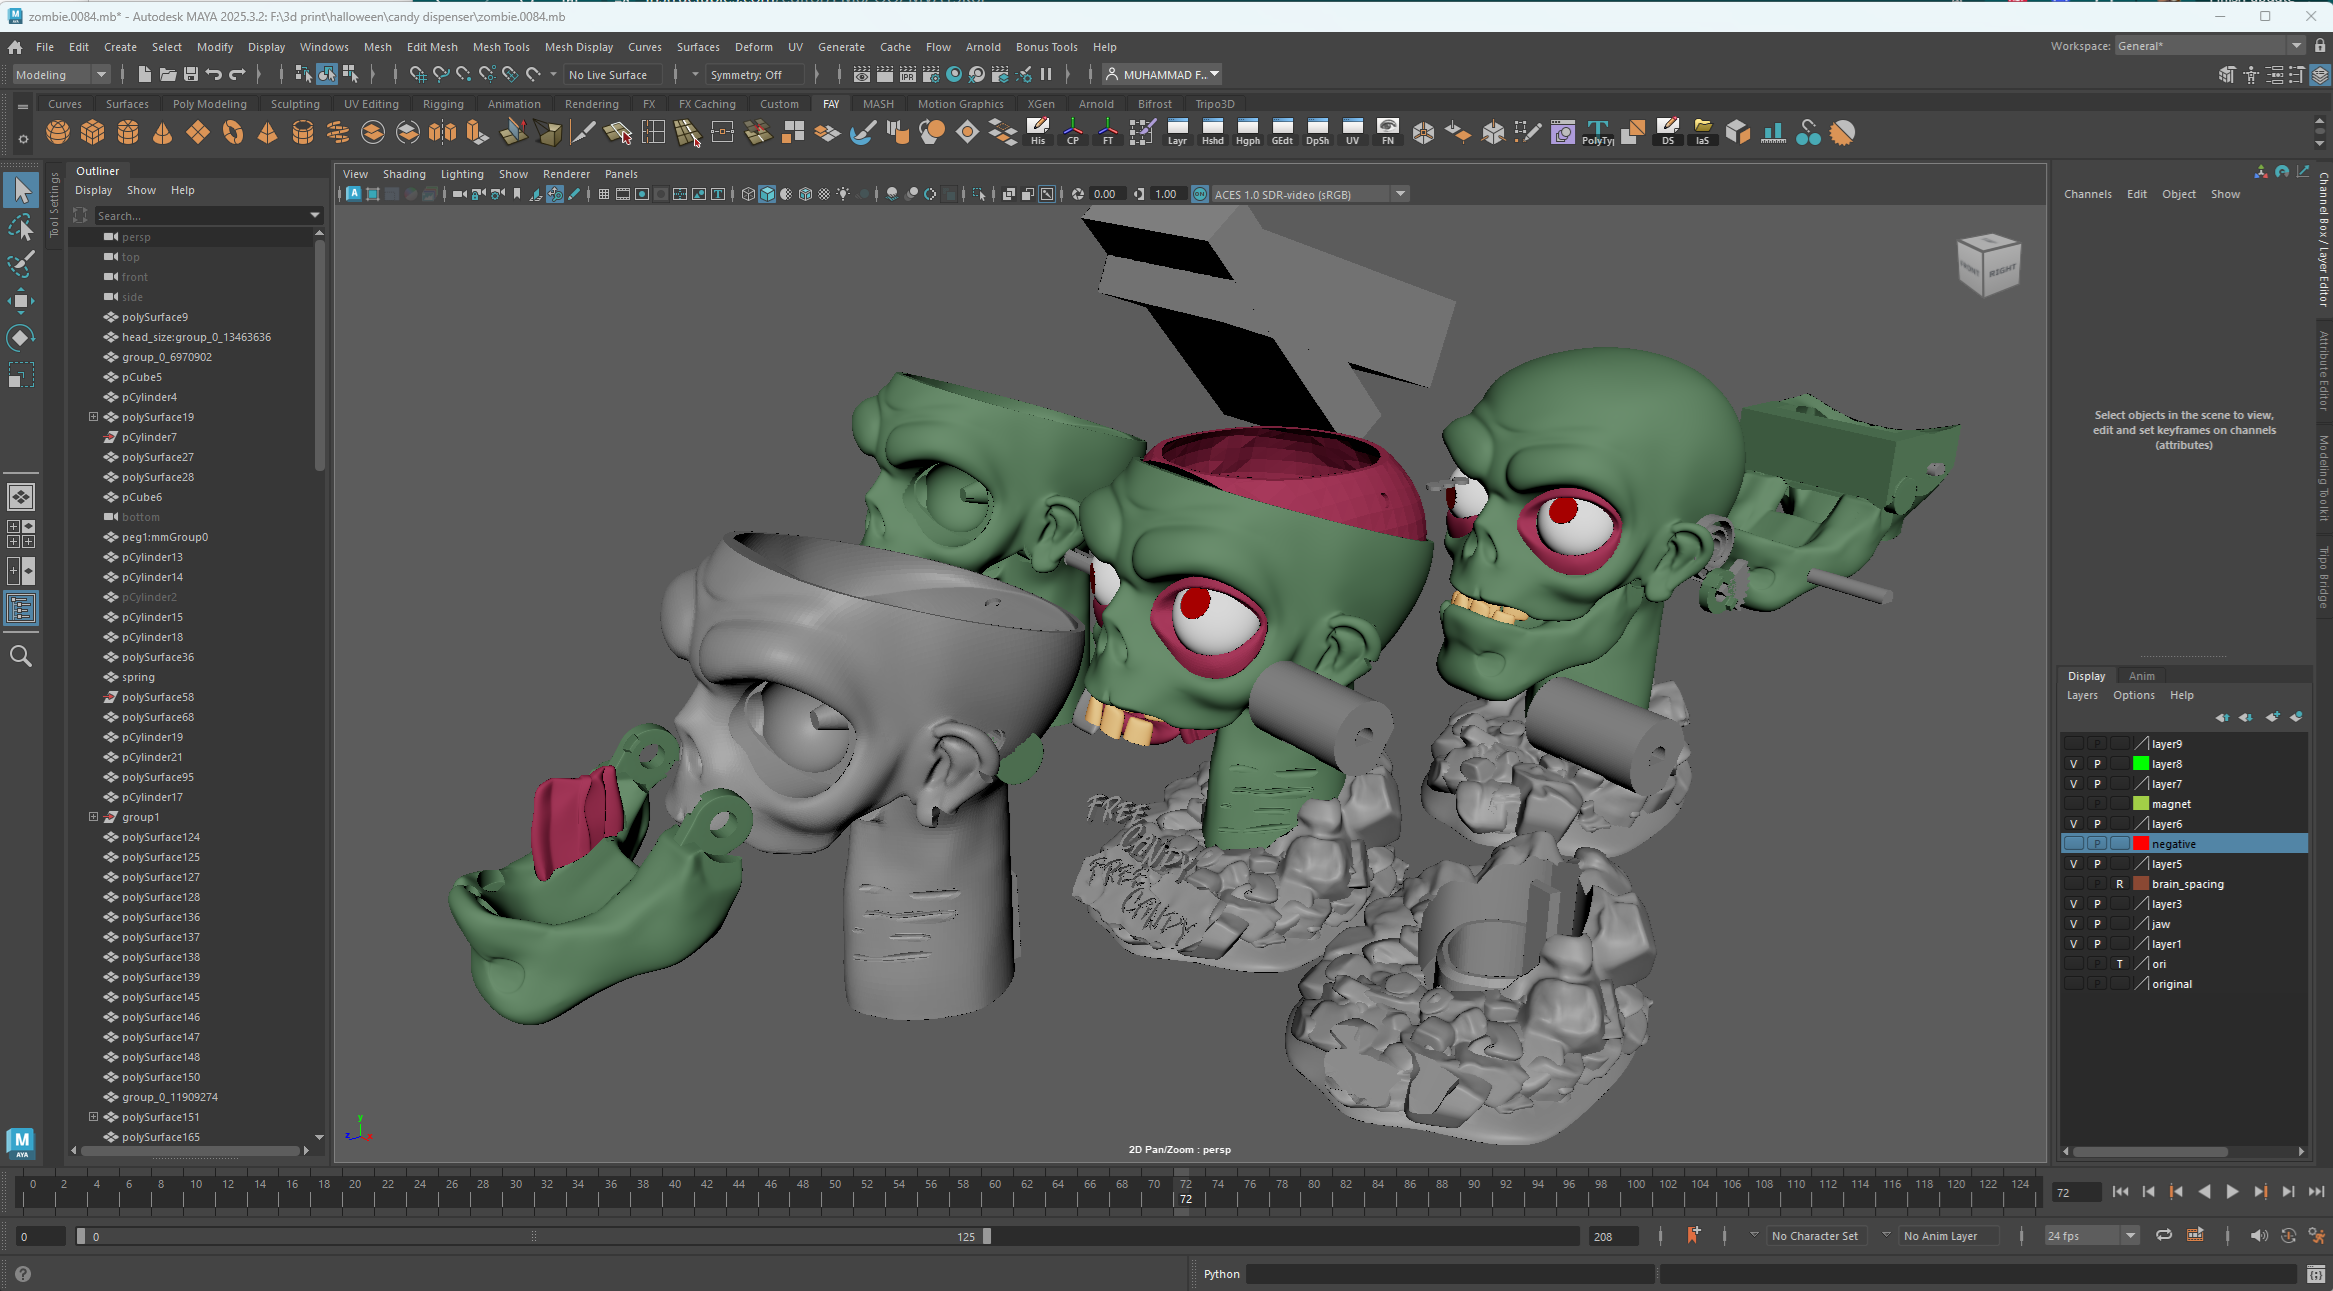This screenshot has width=2333, height=1291.
Task: Open the Layers menu in layer editor
Action: click(2082, 695)
